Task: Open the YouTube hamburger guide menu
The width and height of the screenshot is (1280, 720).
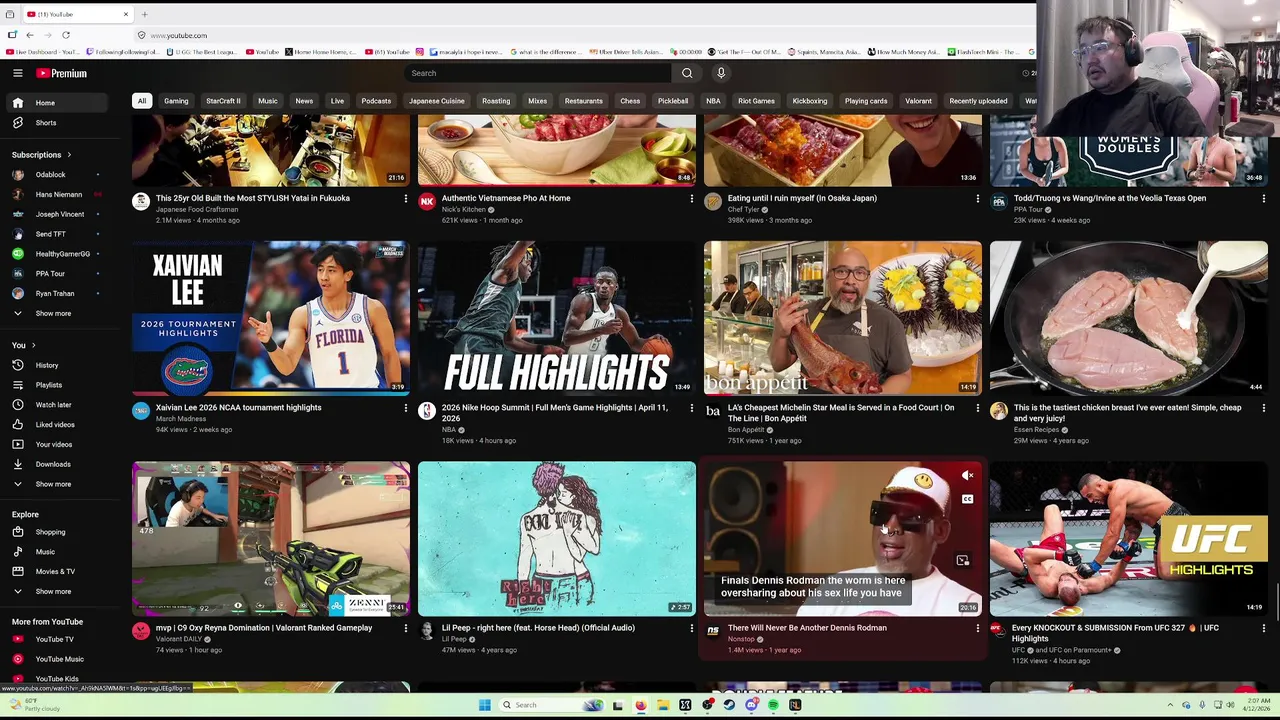Action: (x=18, y=73)
